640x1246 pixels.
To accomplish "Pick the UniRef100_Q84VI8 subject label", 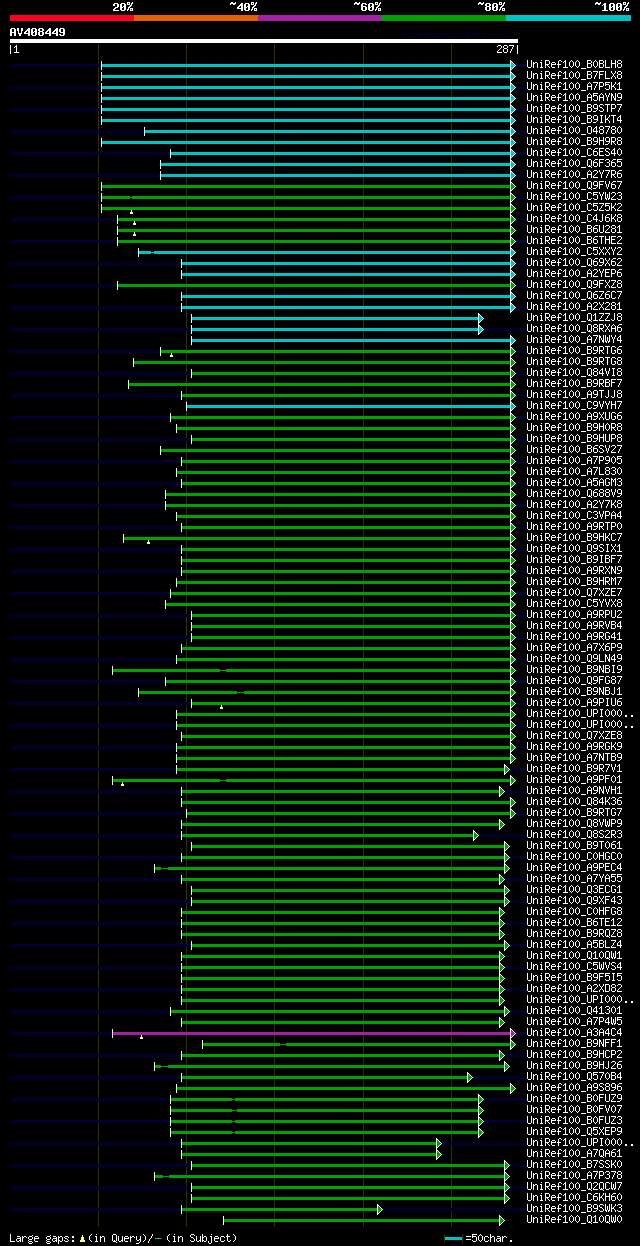I will (x=574, y=372).
